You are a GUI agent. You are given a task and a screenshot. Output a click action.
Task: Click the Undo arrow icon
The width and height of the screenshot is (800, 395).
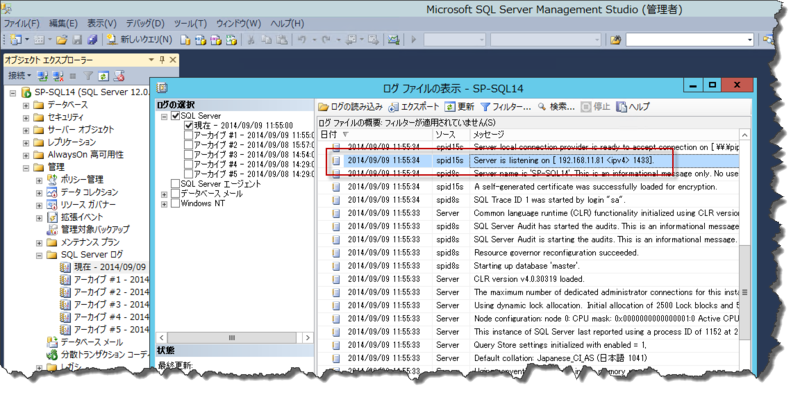303,39
